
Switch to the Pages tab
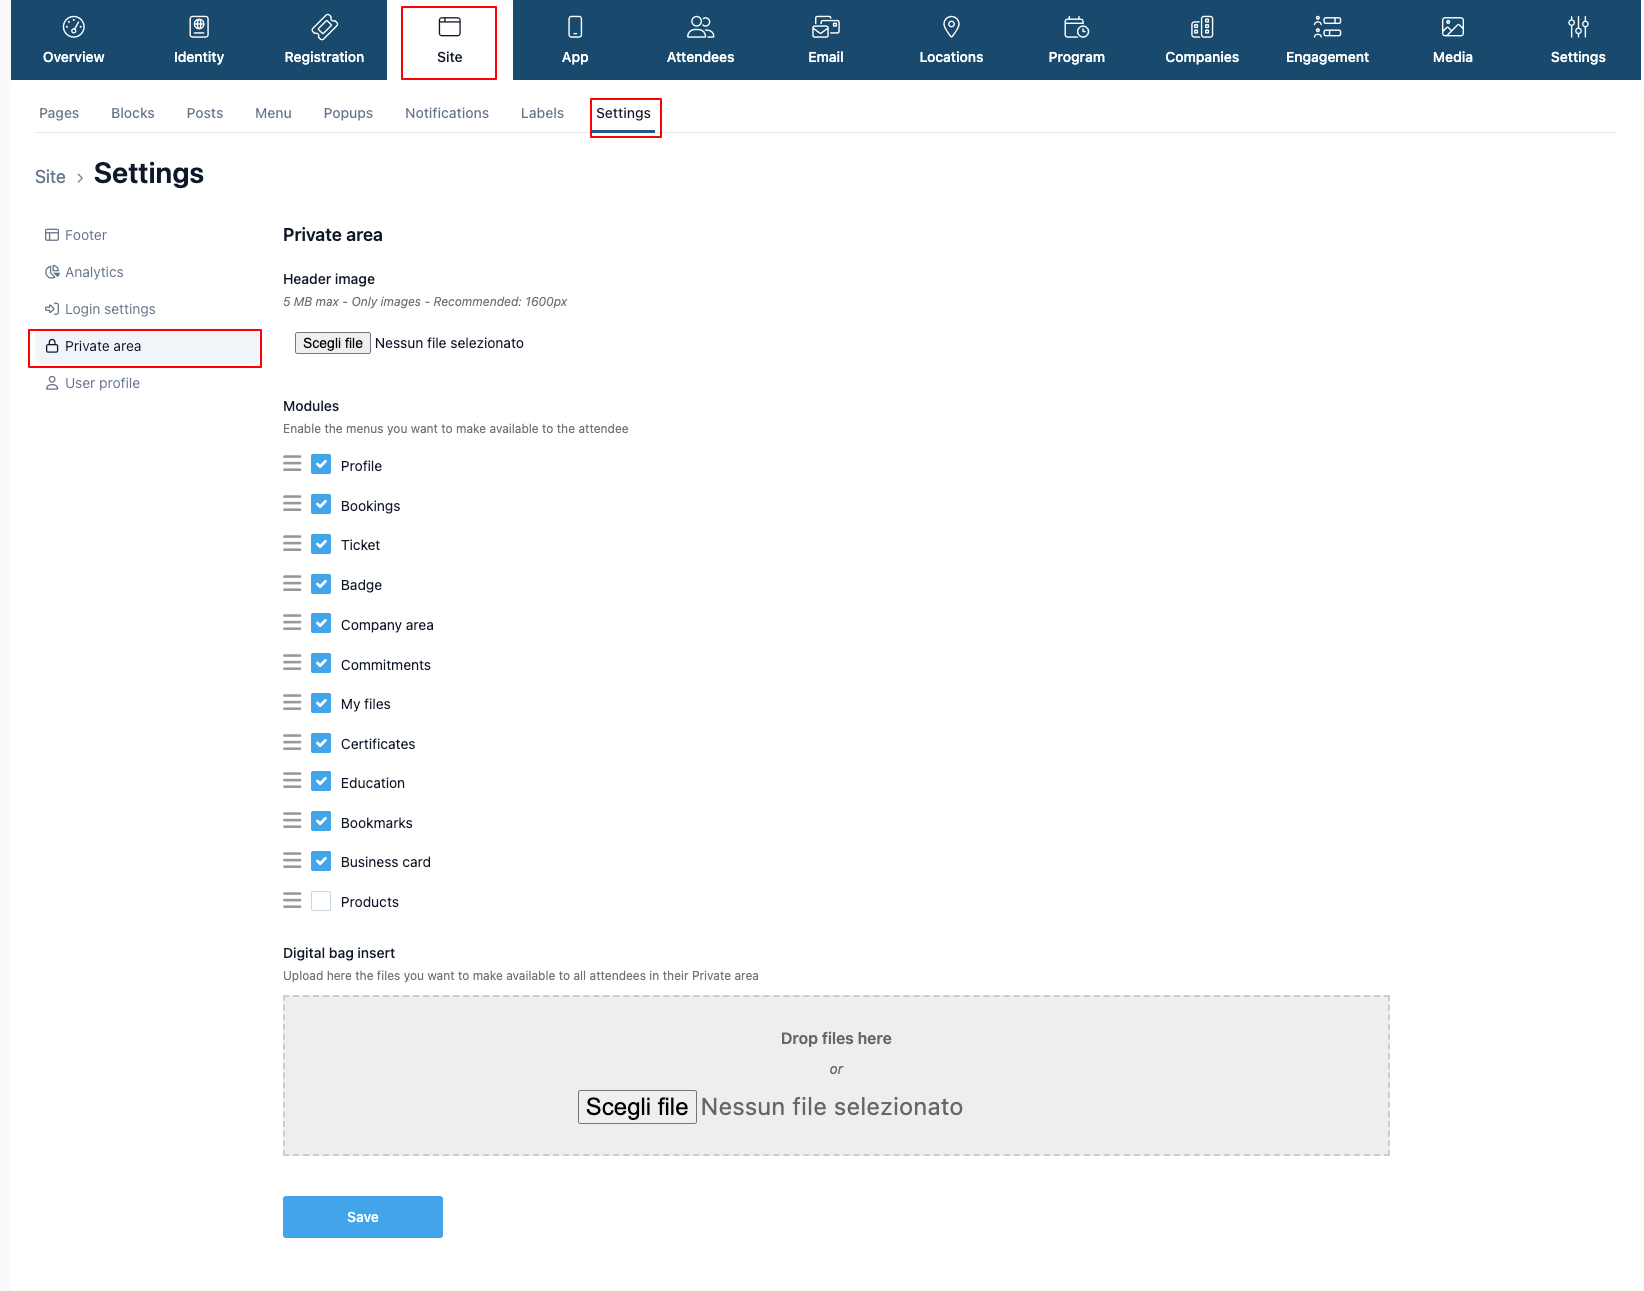59,113
